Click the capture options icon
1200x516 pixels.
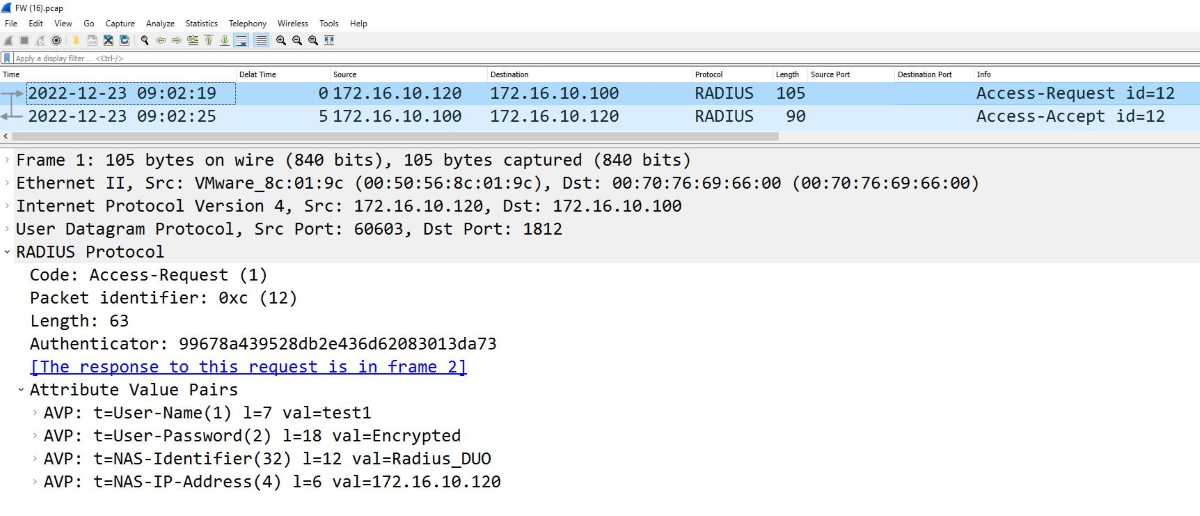point(56,40)
